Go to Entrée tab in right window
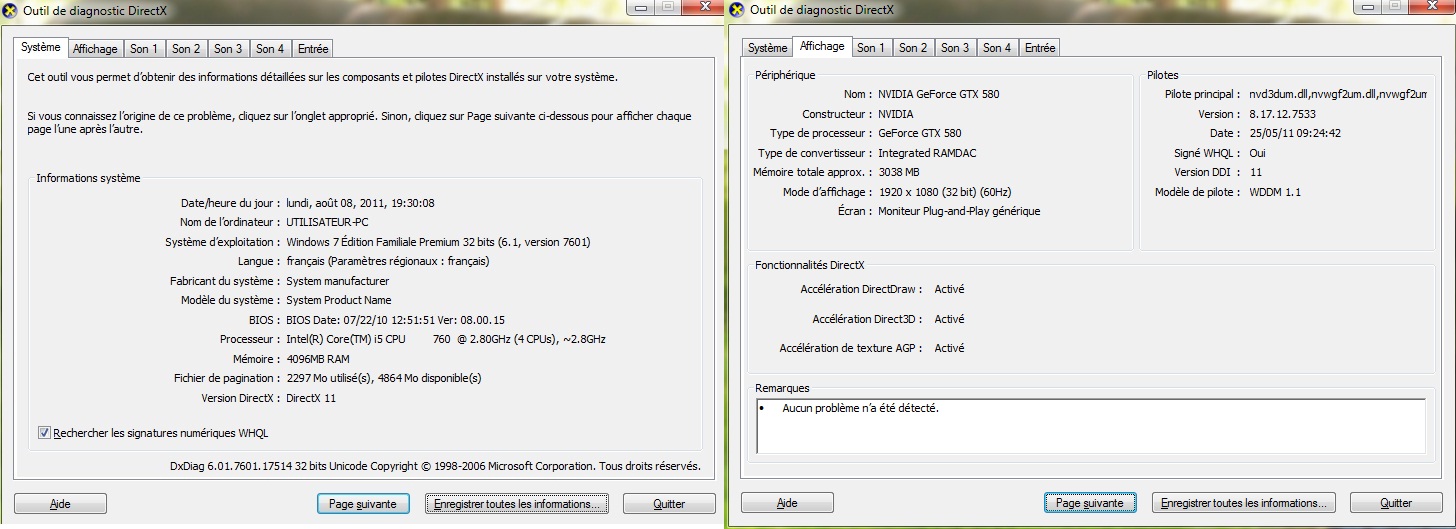Image resolution: width=1456 pixels, height=529 pixels. (x=1040, y=48)
